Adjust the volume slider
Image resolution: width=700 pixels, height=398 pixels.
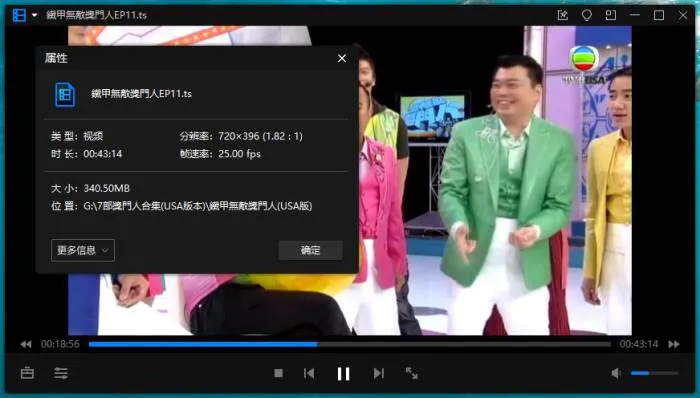click(x=654, y=373)
